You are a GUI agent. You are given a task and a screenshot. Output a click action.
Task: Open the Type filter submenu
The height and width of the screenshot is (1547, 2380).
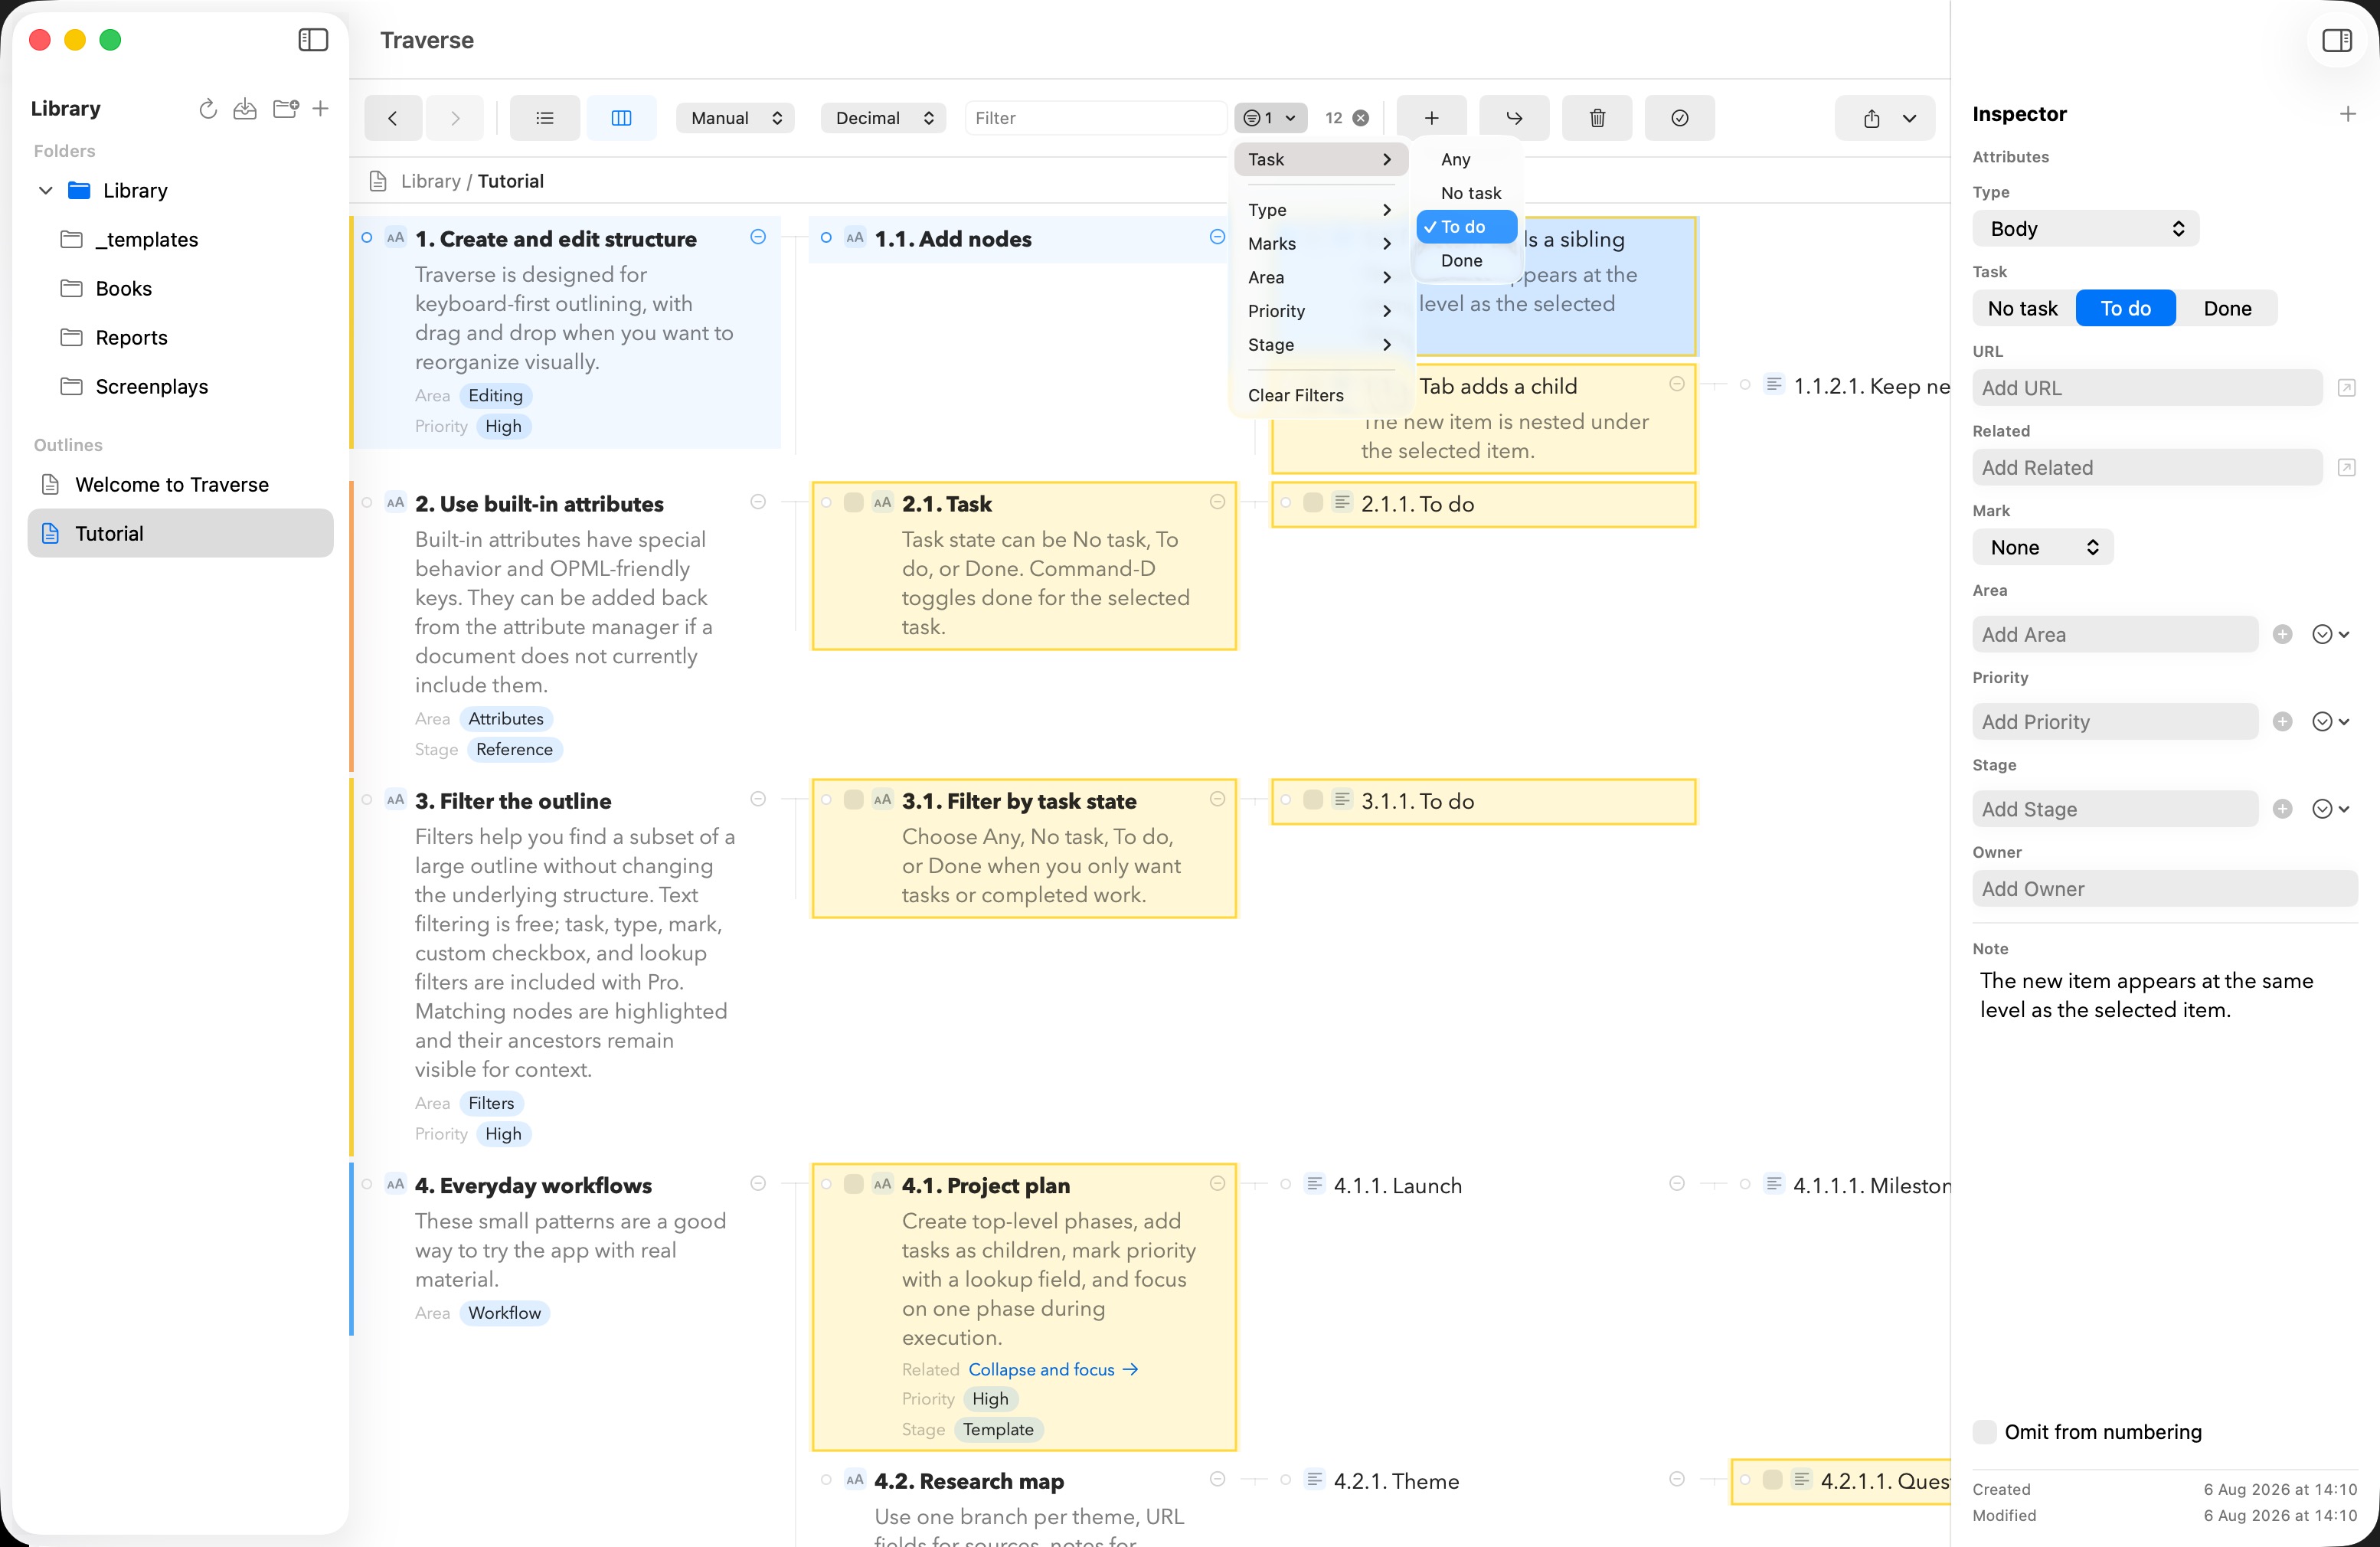[x=1320, y=210]
